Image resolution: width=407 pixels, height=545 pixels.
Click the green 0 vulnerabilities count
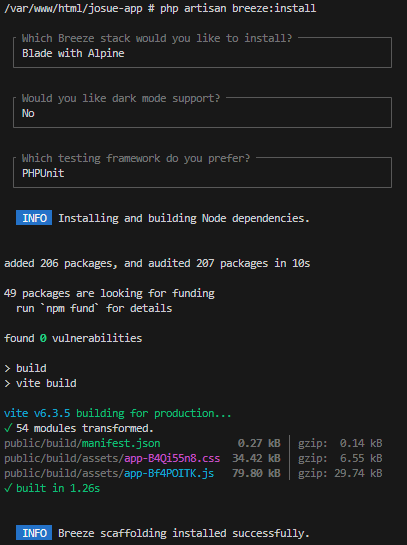point(43,338)
